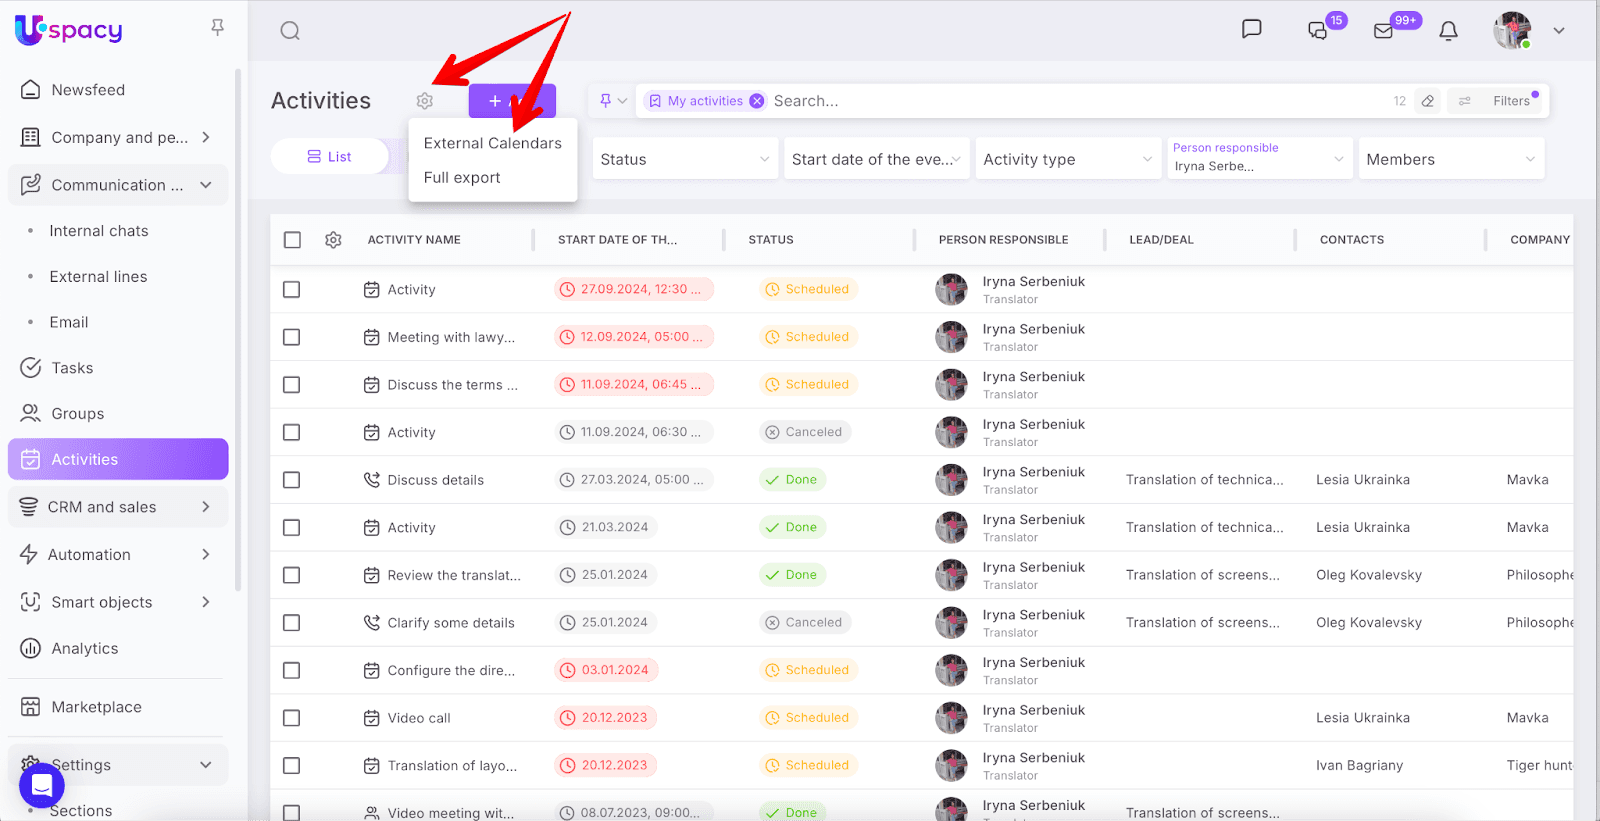The image size is (1600, 821).
Task: Switch to the List view button
Action: point(329,157)
